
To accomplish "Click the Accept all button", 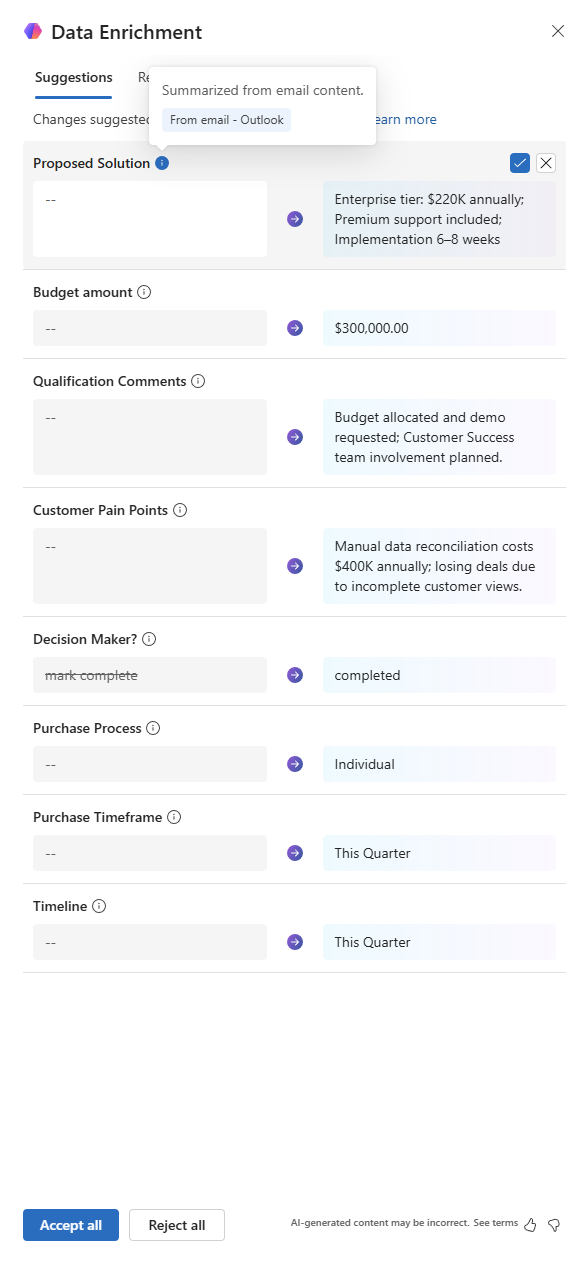I will [x=71, y=1225].
